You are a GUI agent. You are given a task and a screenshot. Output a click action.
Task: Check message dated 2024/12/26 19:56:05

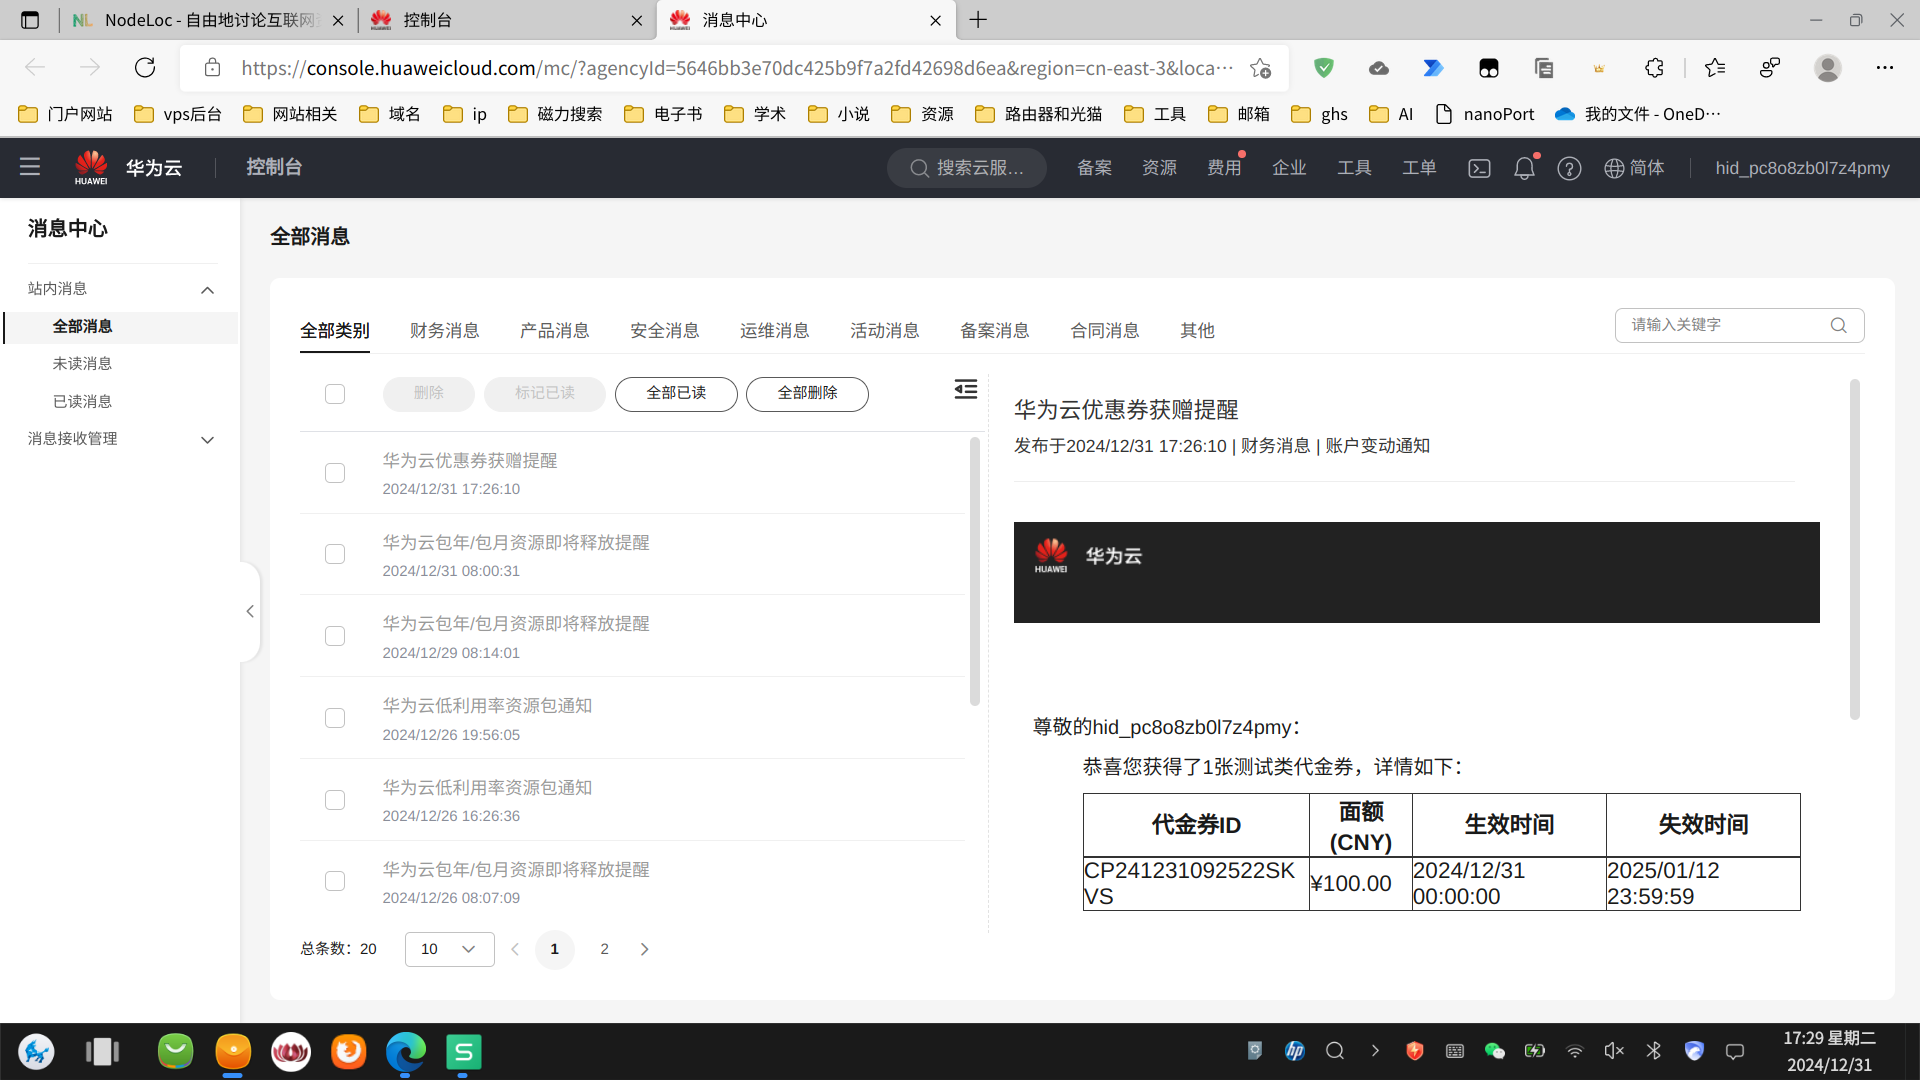point(335,718)
